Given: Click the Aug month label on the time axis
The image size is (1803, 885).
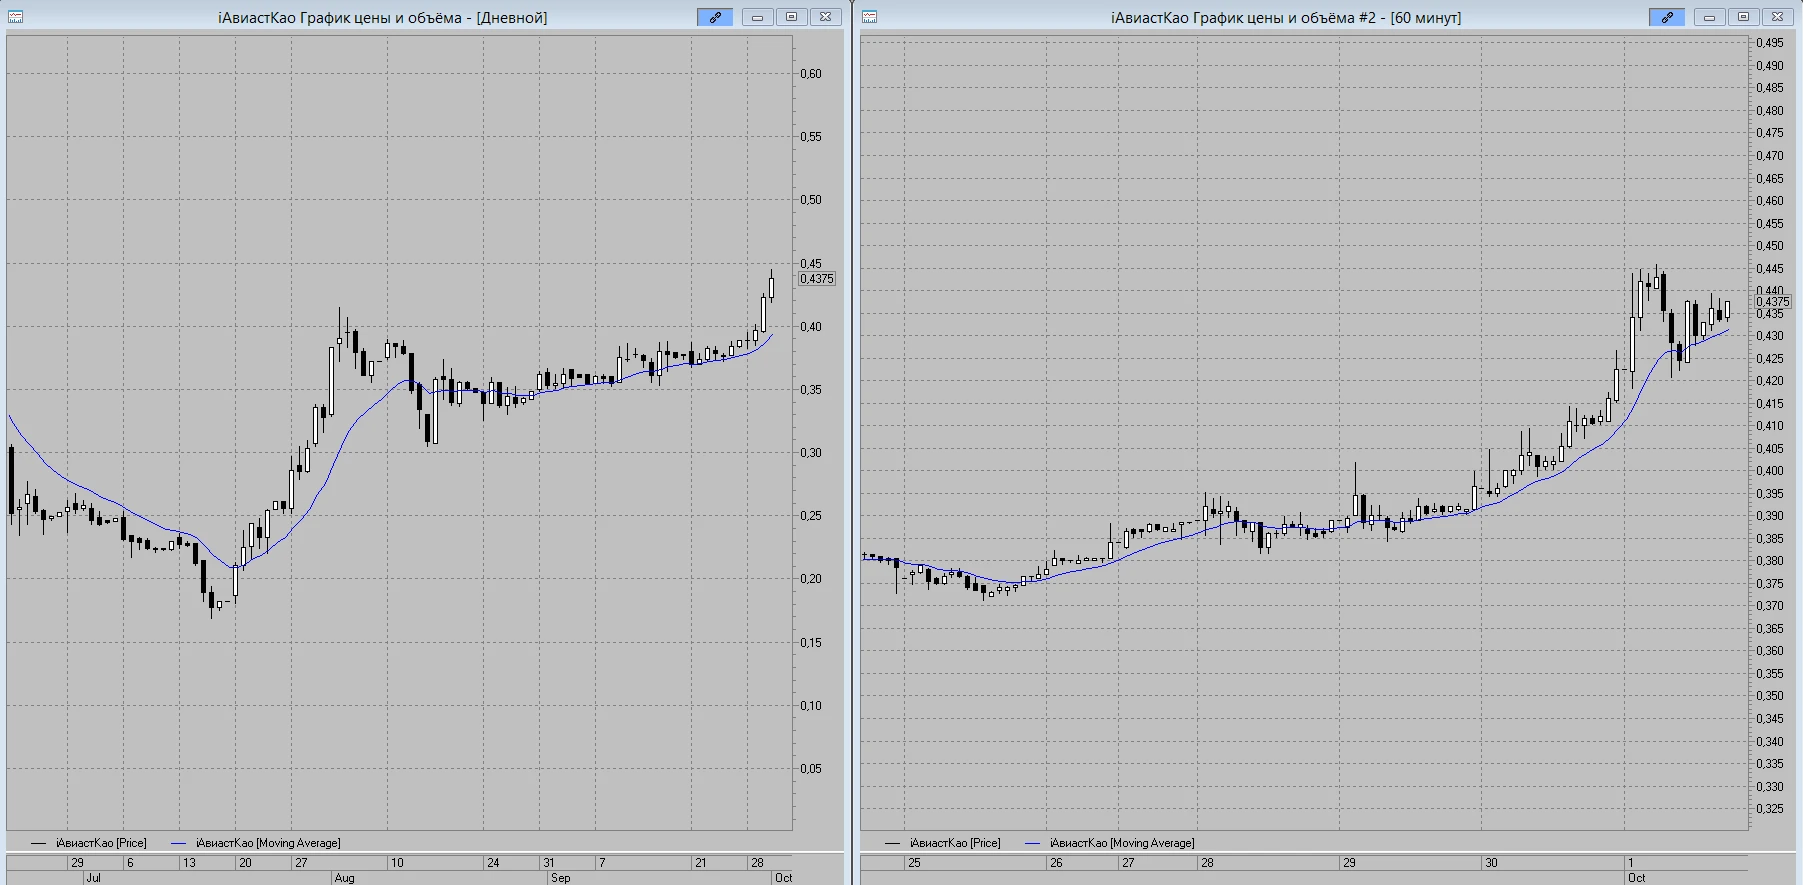Looking at the screenshot, I should pyautogui.click(x=344, y=878).
